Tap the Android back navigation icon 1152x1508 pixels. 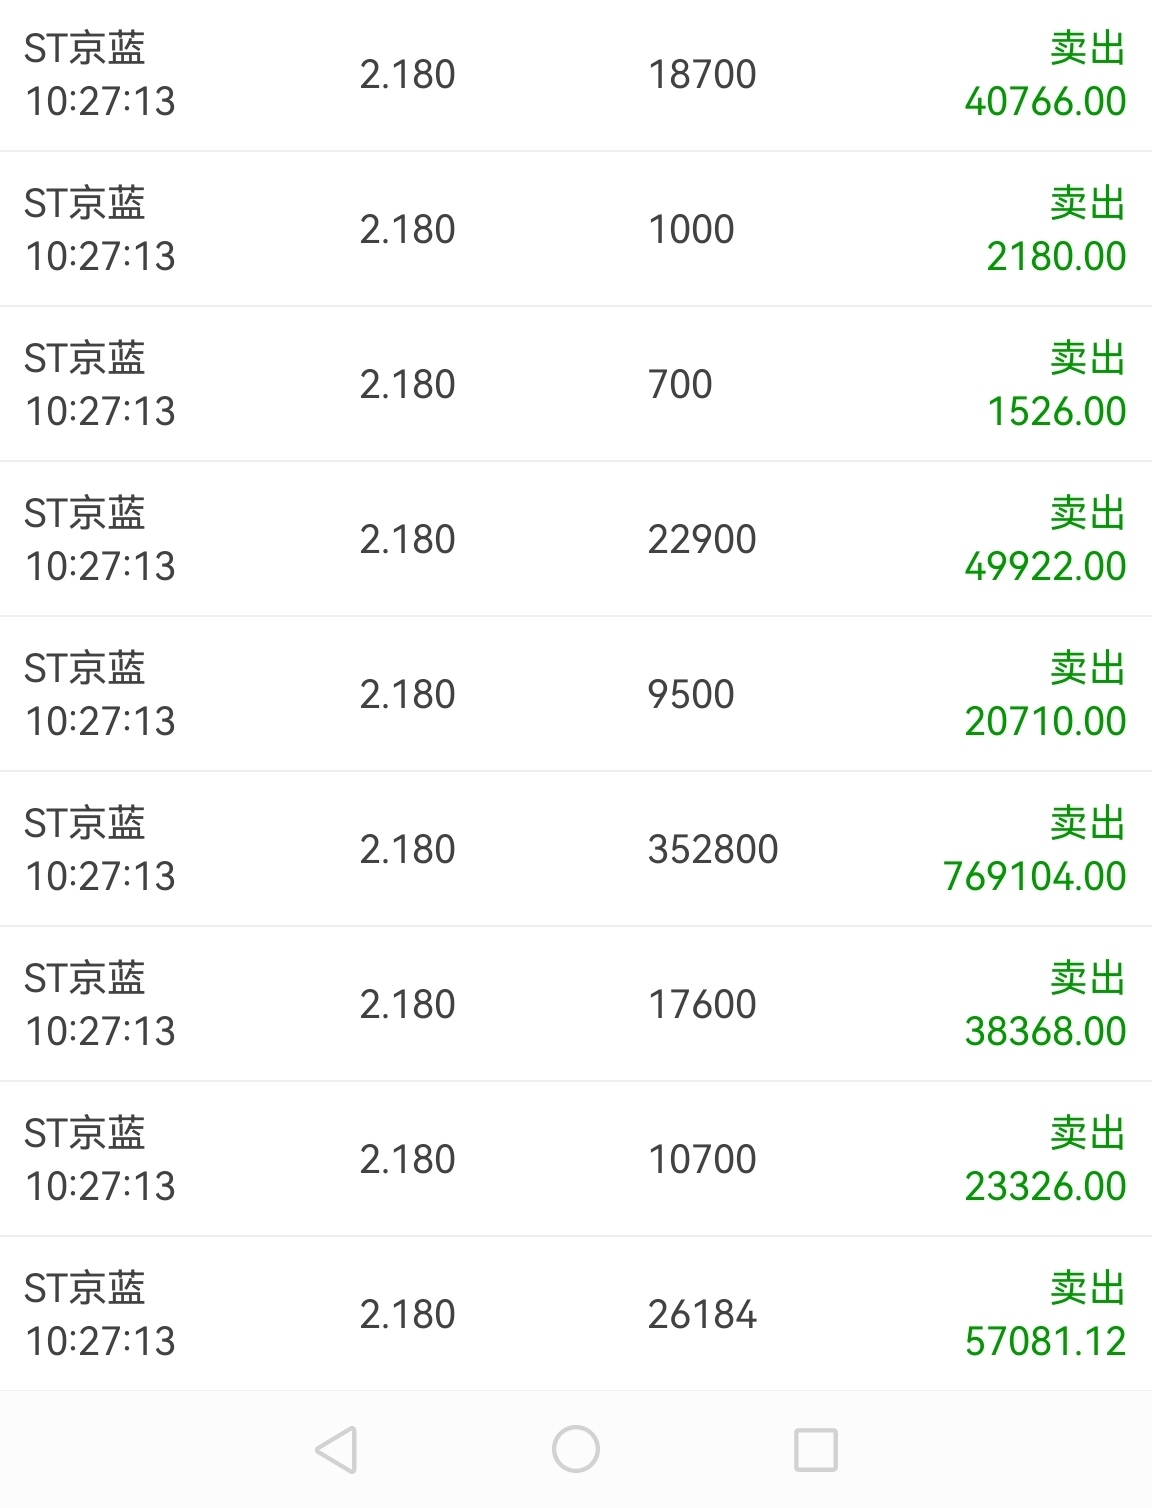pyautogui.click(x=337, y=1450)
